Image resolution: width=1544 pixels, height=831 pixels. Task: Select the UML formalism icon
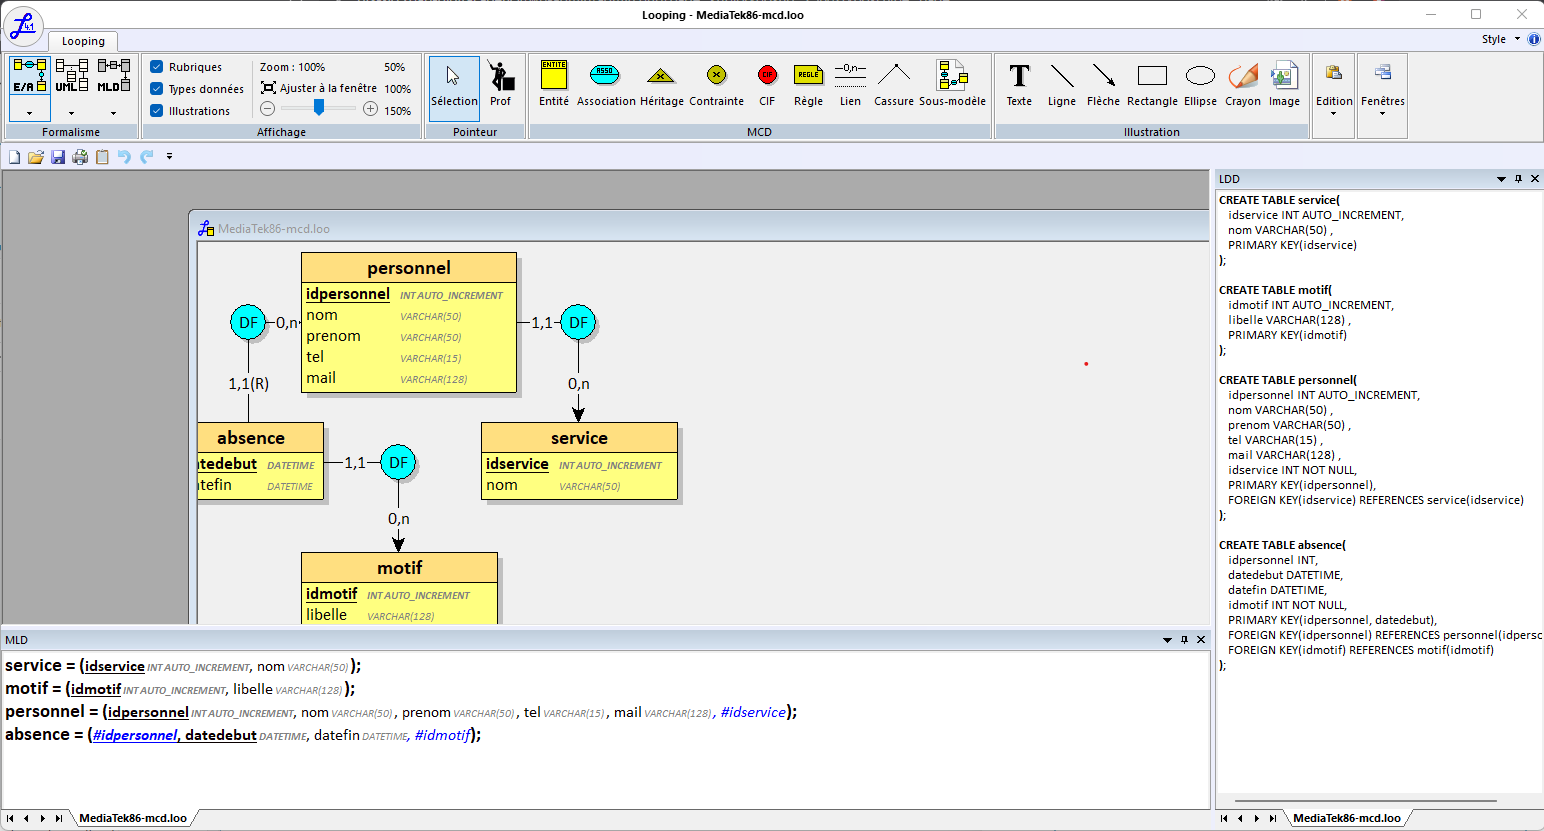point(71,76)
